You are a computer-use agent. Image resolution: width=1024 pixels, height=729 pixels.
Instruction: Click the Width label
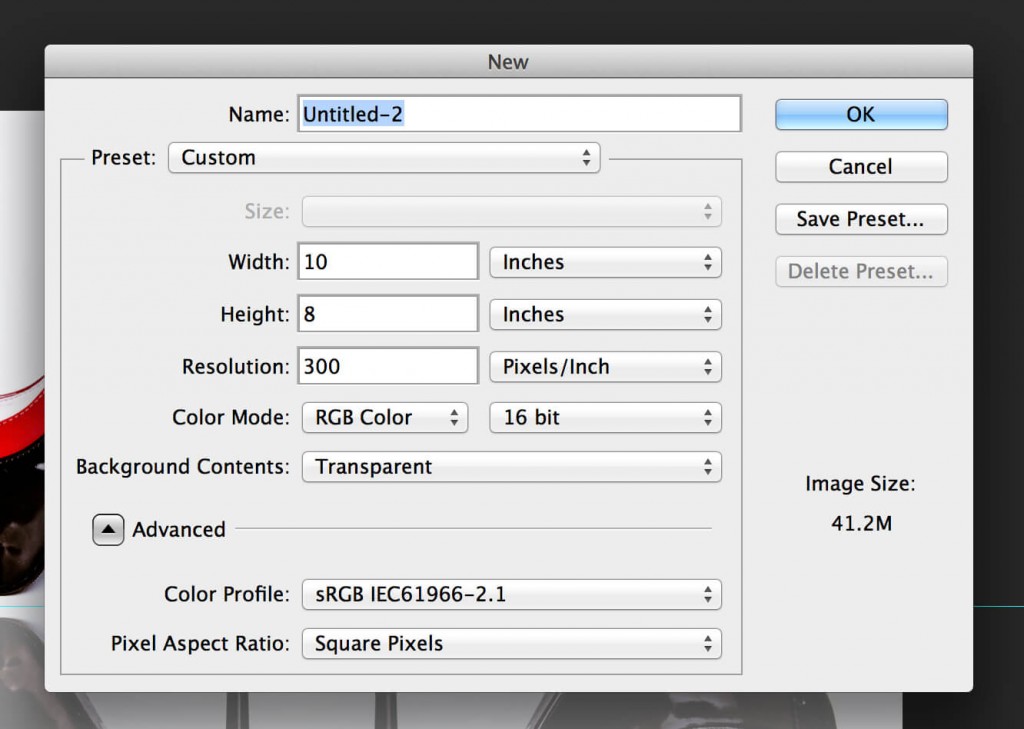click(x=259, y=262)
